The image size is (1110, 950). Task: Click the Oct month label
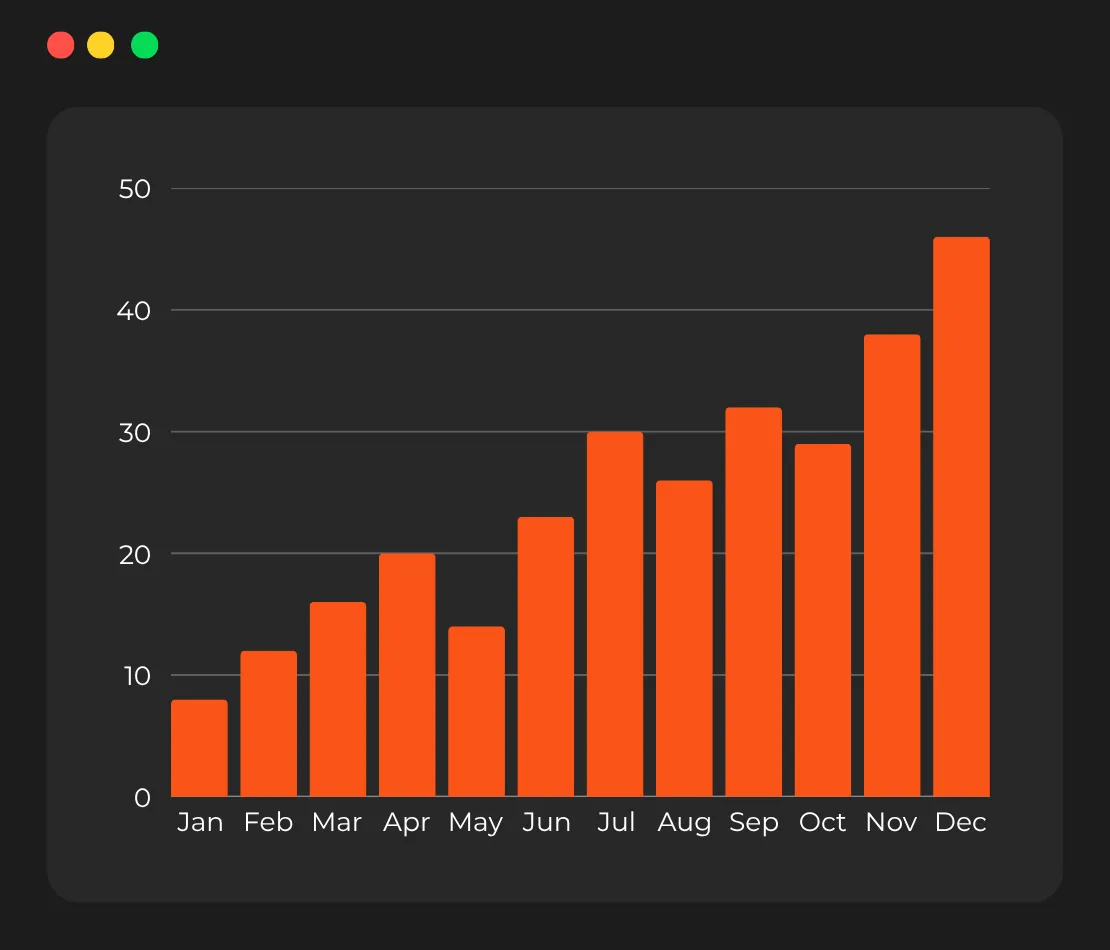pos(823,823)
